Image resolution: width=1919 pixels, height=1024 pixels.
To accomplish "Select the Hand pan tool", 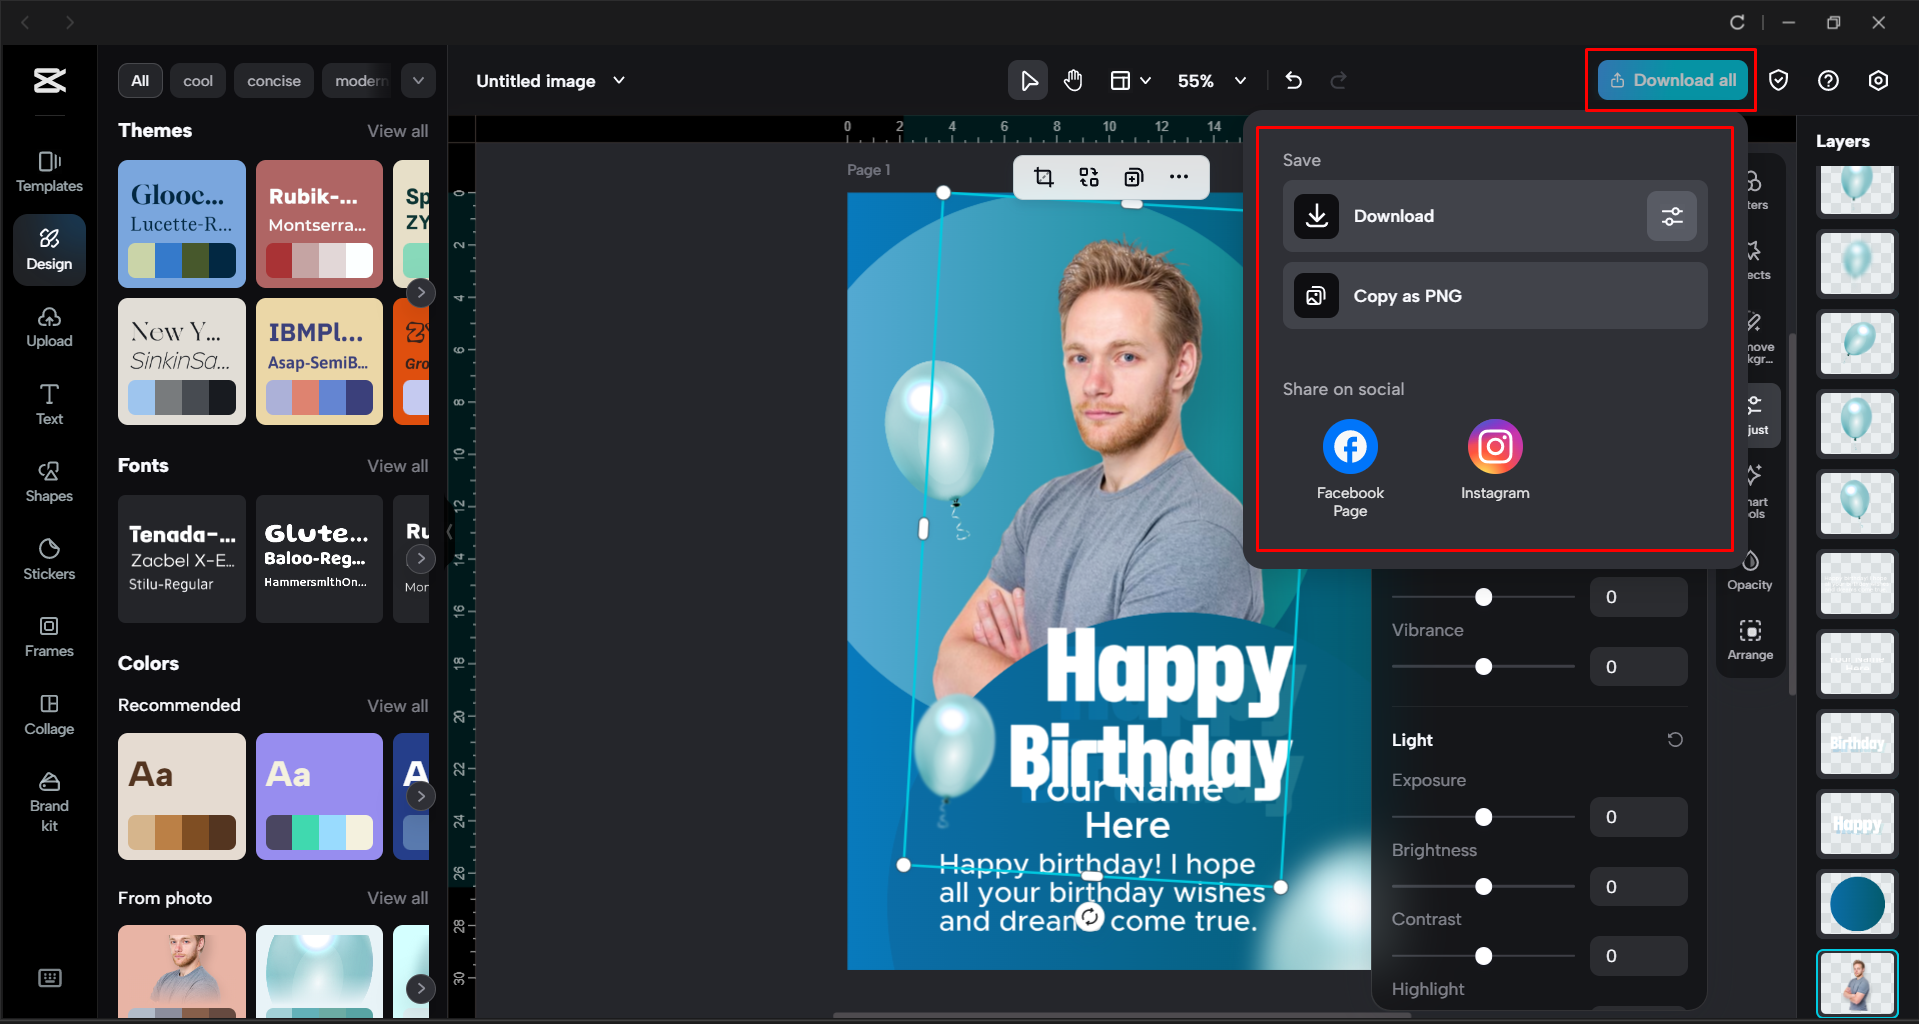I will pyautogui.click(x=1073, y=81).
